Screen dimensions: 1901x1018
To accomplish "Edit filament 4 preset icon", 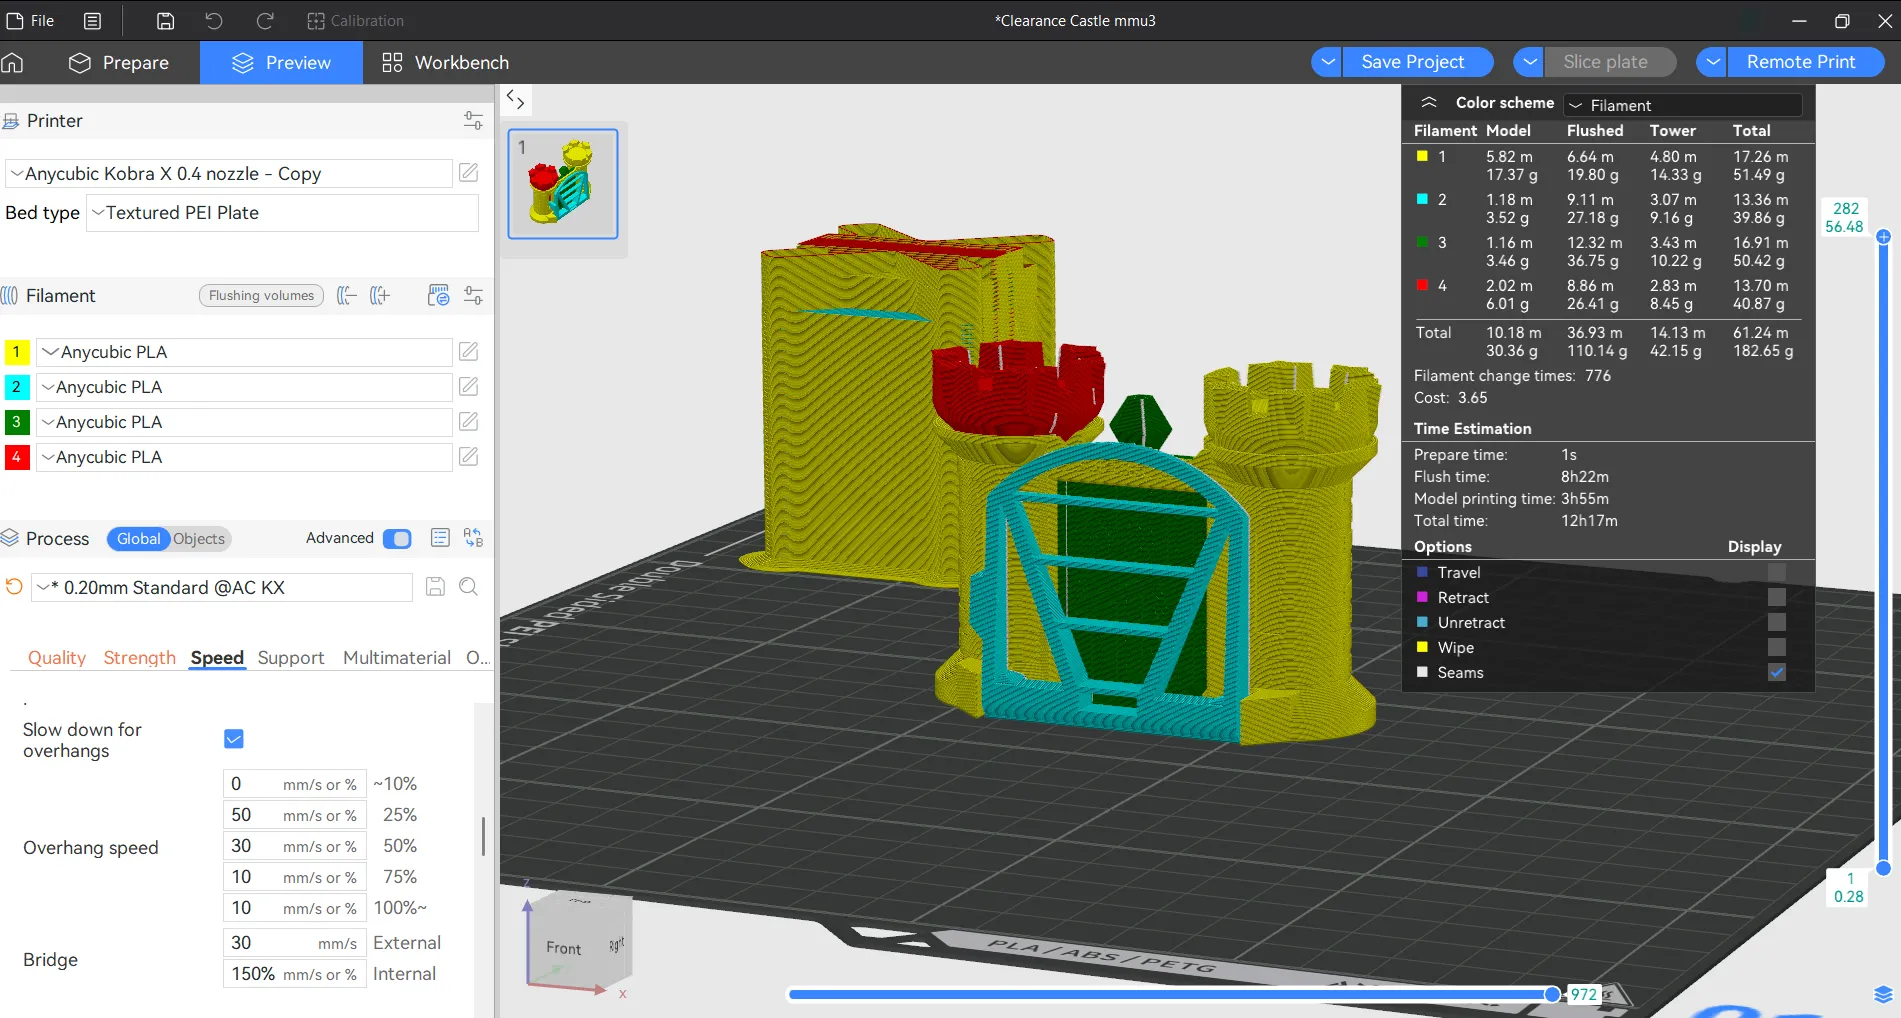I will [x=468, y=456].
